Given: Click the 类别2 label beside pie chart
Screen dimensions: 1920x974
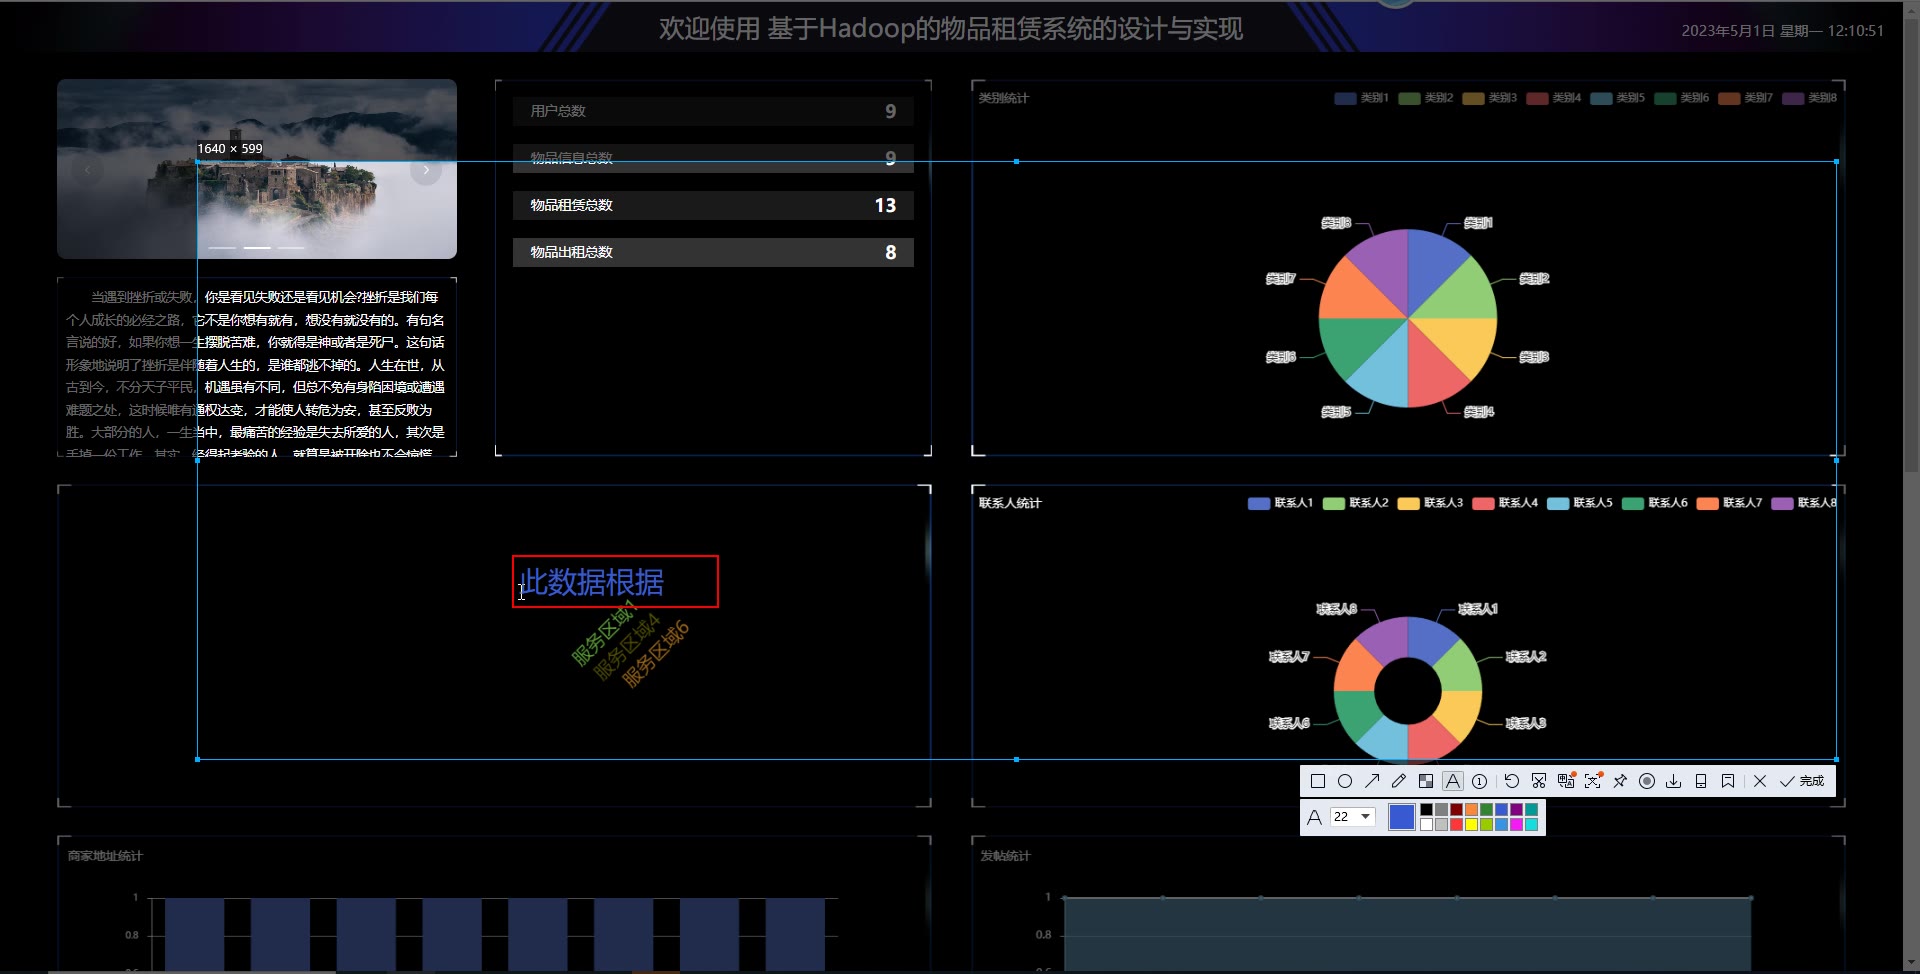Looking at the screenshot, I should tap(1534, 279).
